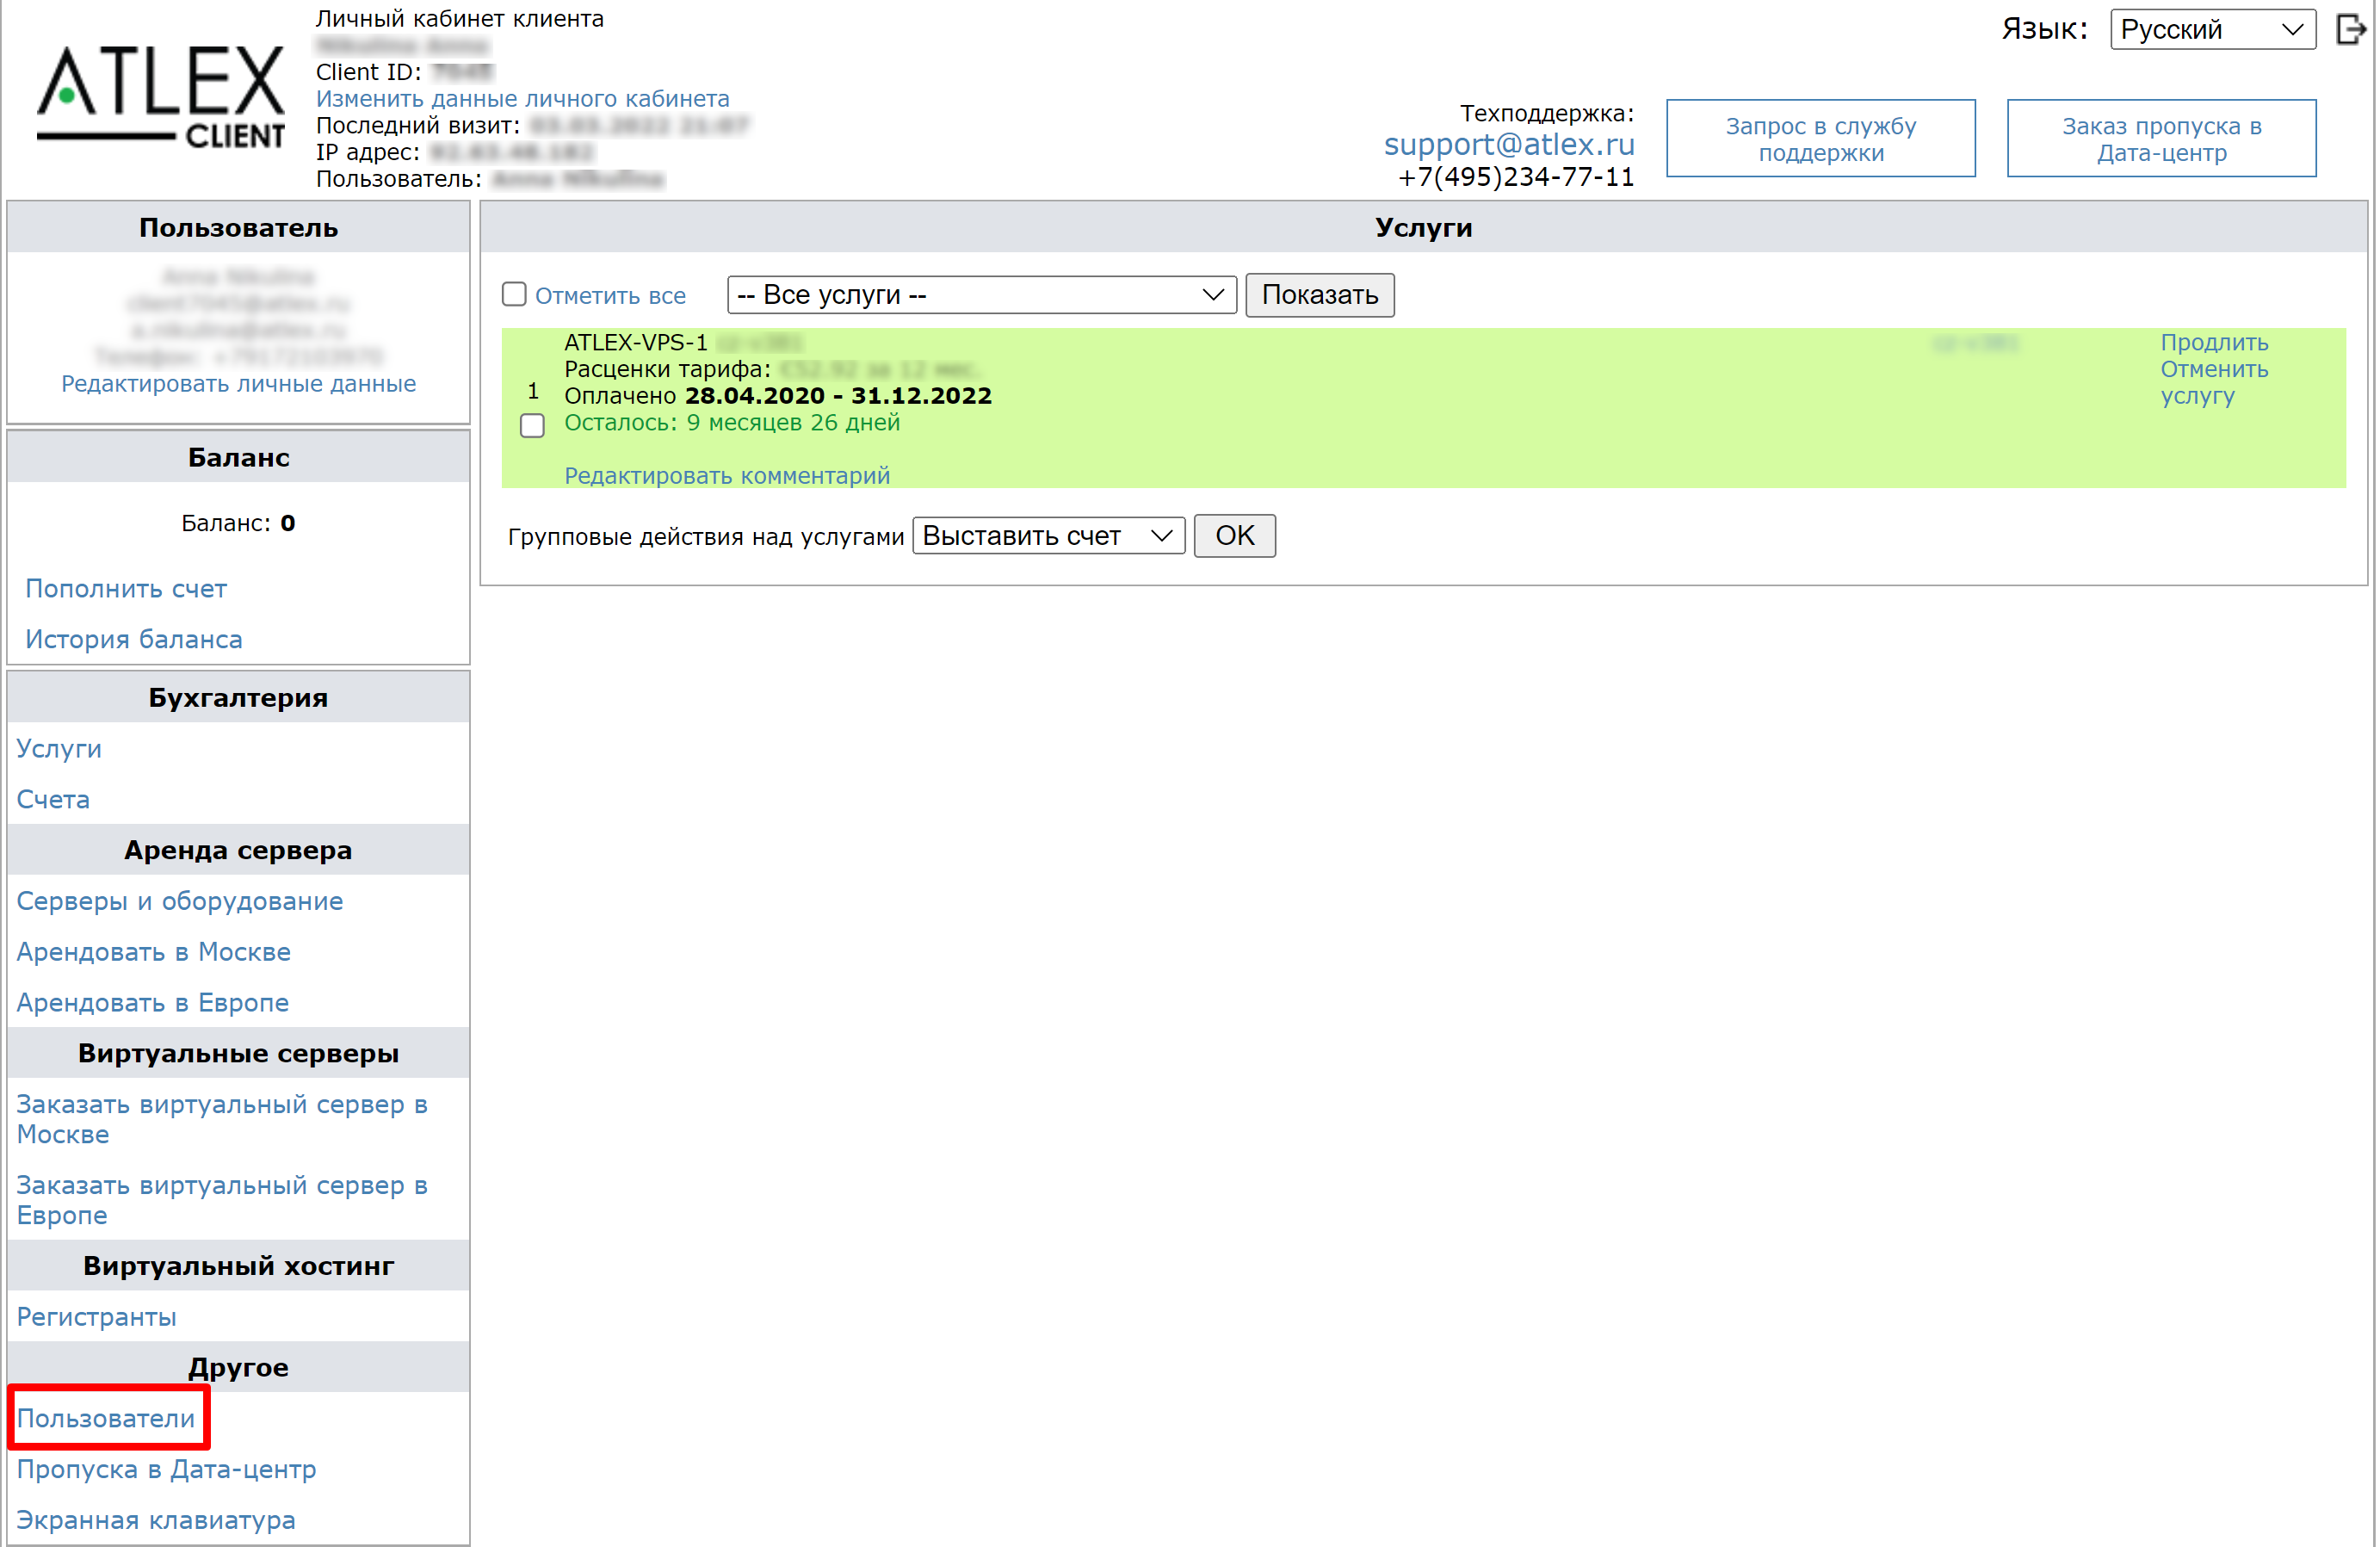
Task: Click OK button for group actions
Action: (x=1234, y=536)
